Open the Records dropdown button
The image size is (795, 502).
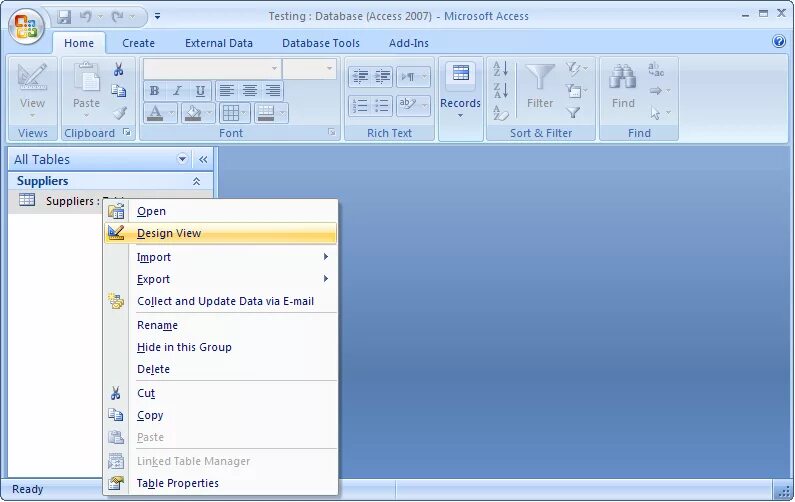click(x=460, y=91)
